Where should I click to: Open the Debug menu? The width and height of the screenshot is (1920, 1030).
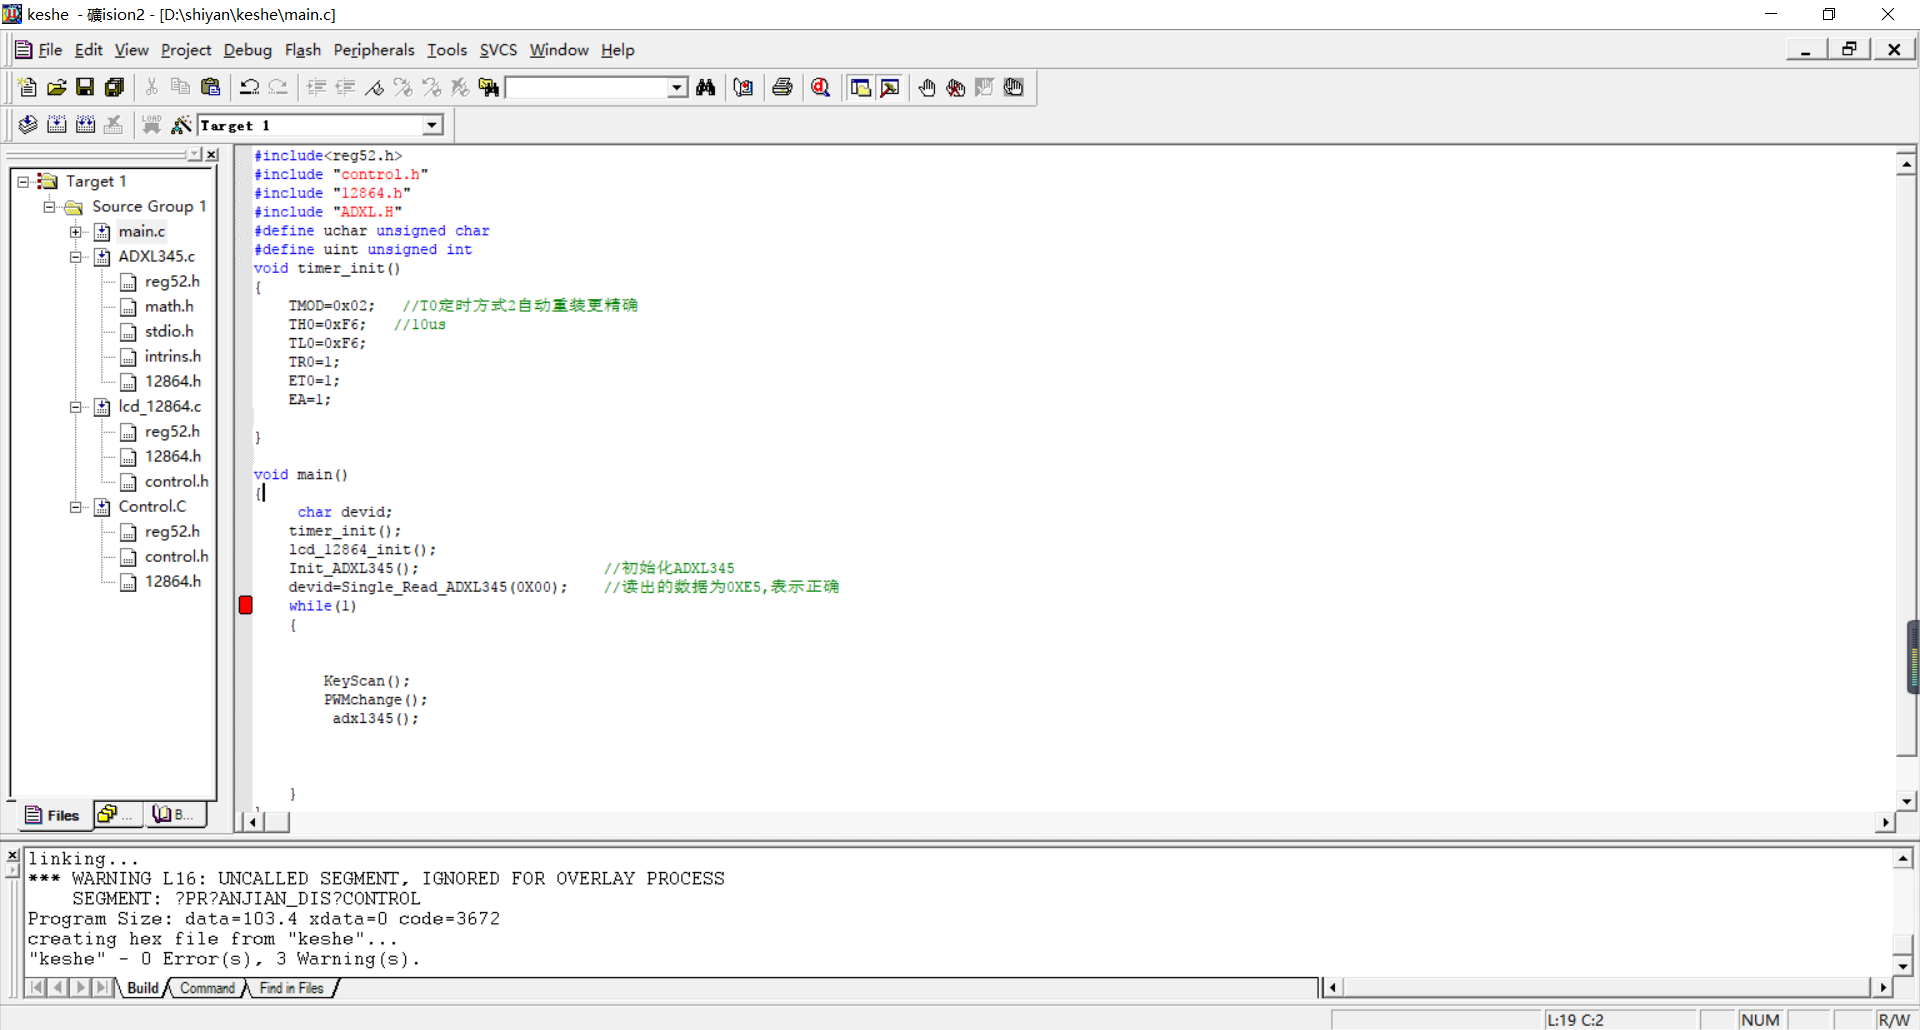click(x=247, y=50)
